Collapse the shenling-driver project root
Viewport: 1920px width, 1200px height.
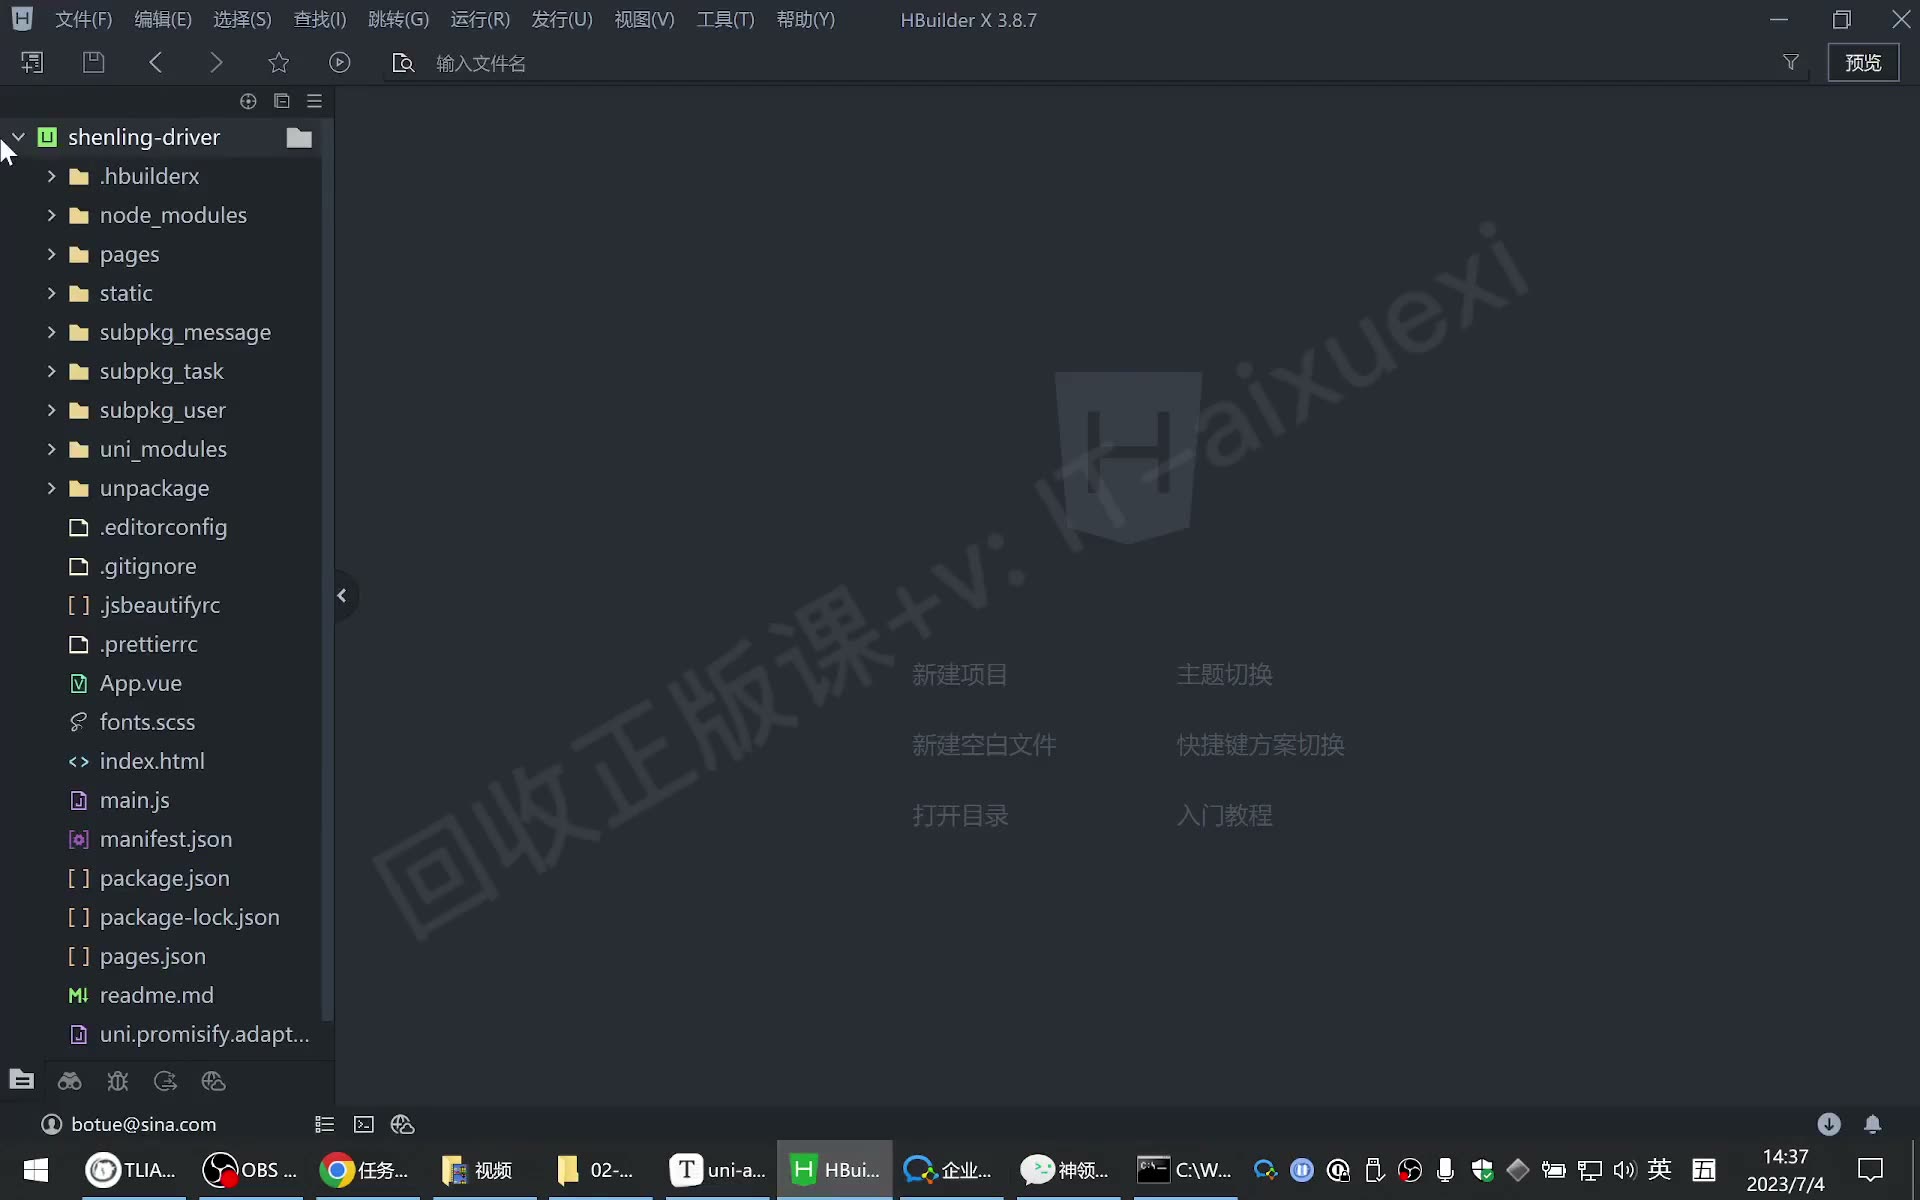point(18,137)
